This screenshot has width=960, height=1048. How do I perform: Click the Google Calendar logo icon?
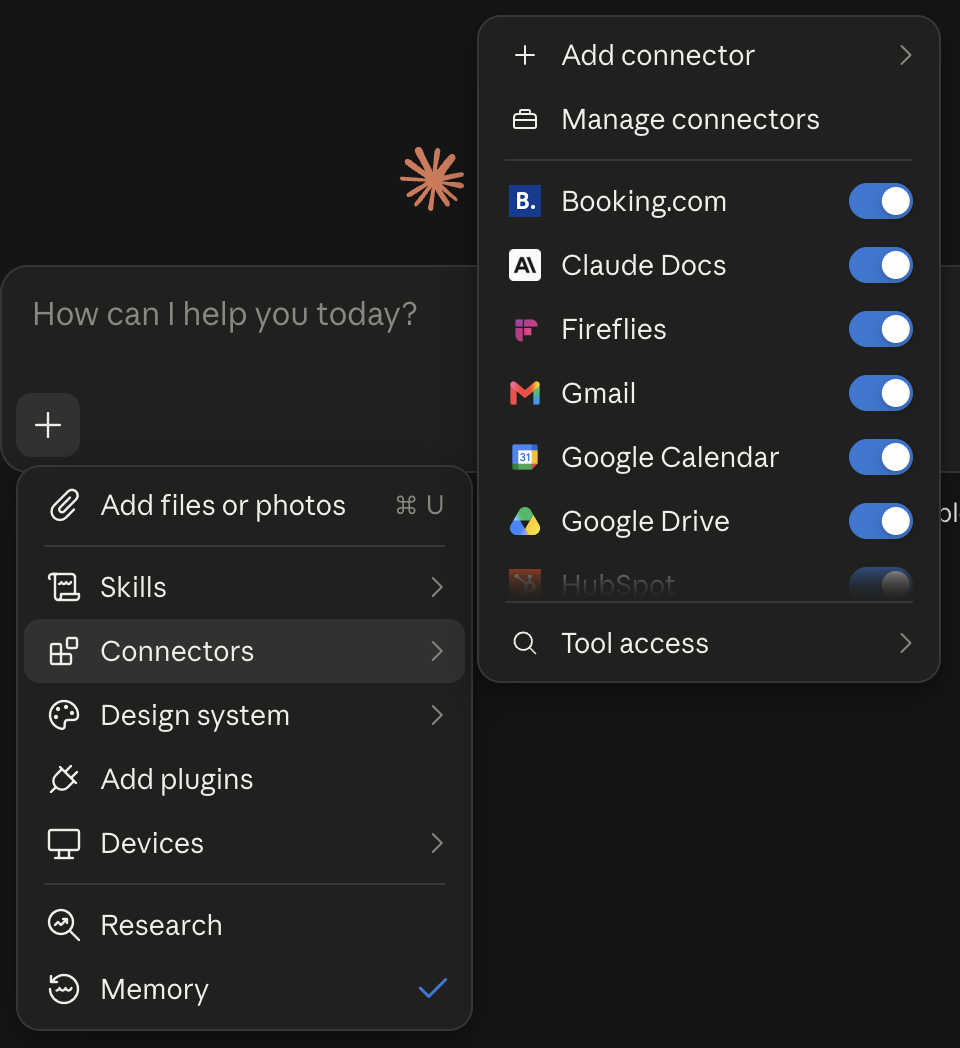(x=525, y=457)
